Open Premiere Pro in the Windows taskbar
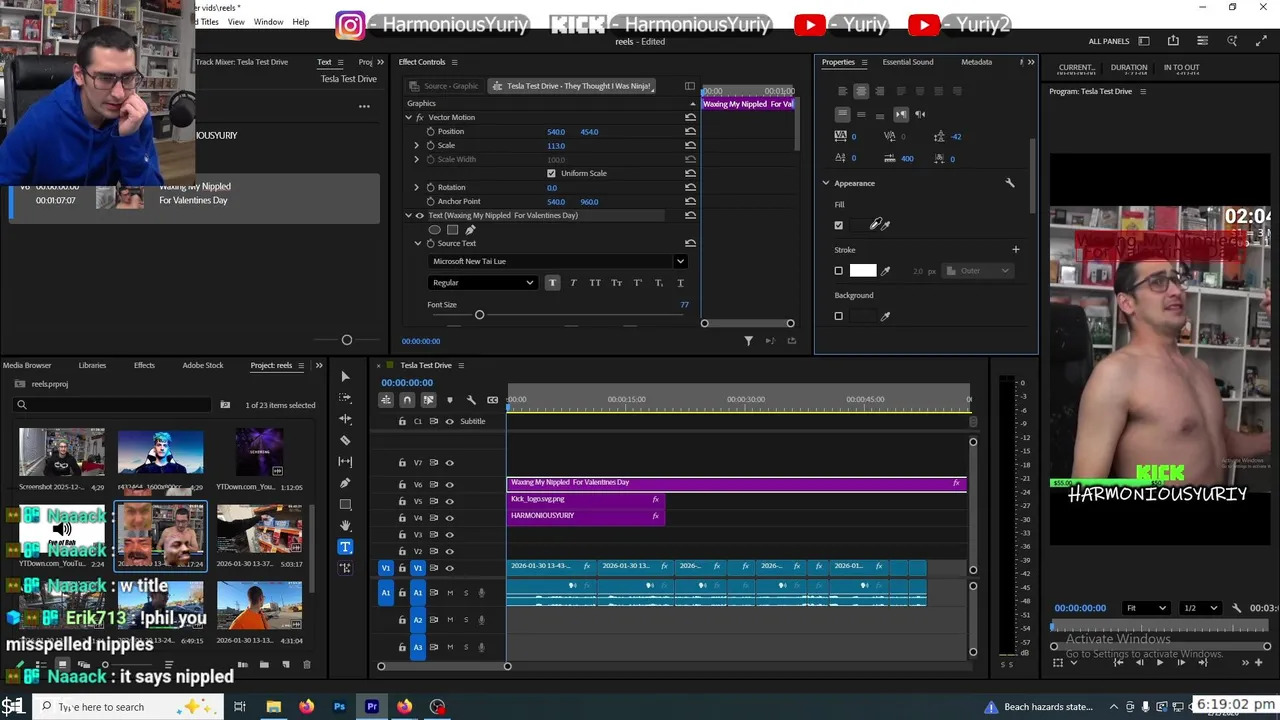The height and width of the screenshot is (720, 1280). click(372, 707)
